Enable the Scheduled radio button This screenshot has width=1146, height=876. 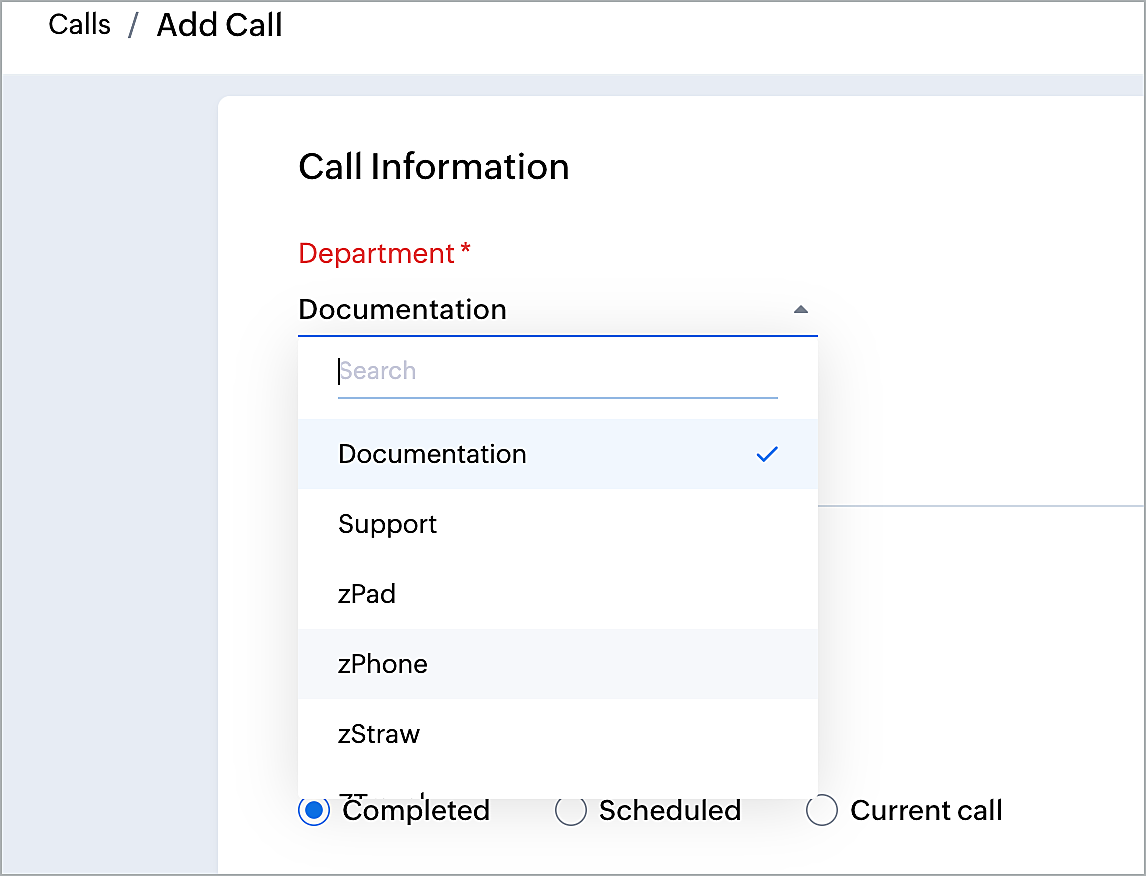point(571,810)
